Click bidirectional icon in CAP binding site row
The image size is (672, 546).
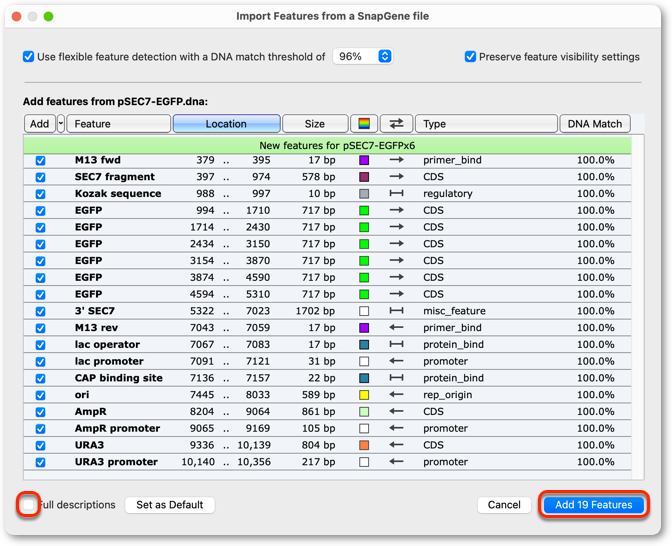(x=396, y=378)
